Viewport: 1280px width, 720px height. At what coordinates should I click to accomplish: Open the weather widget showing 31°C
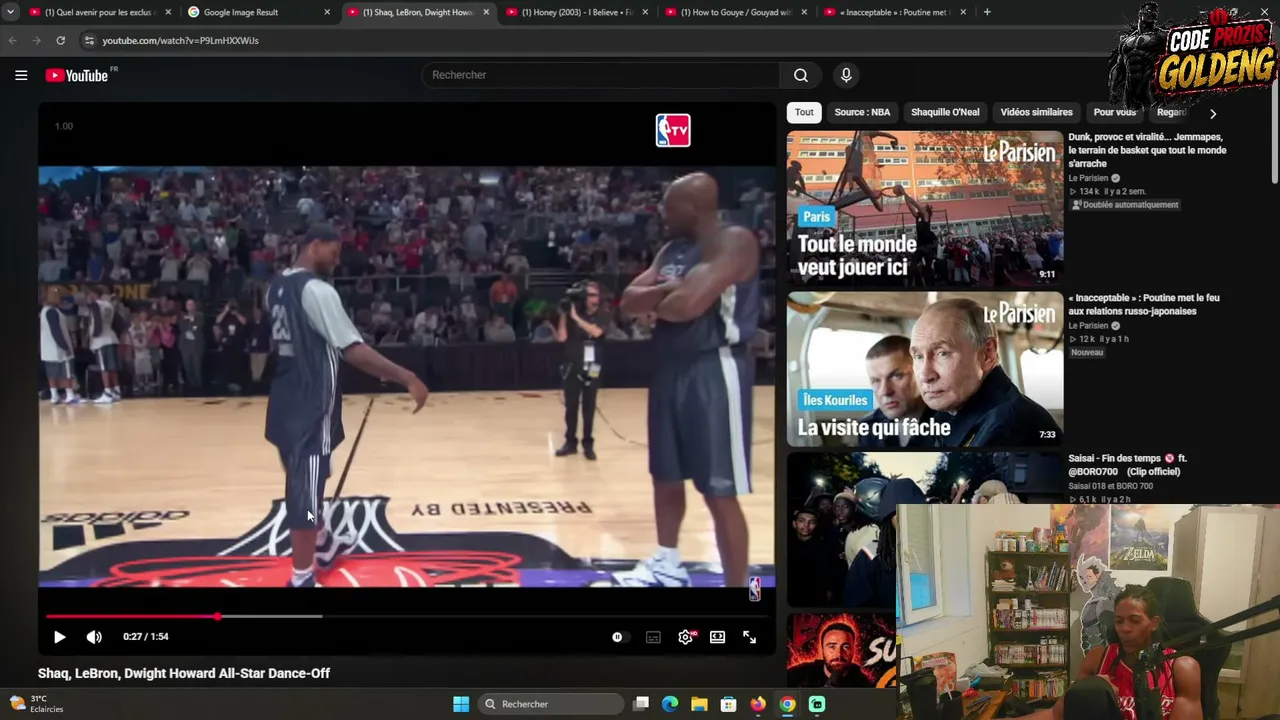coord(35,704)
